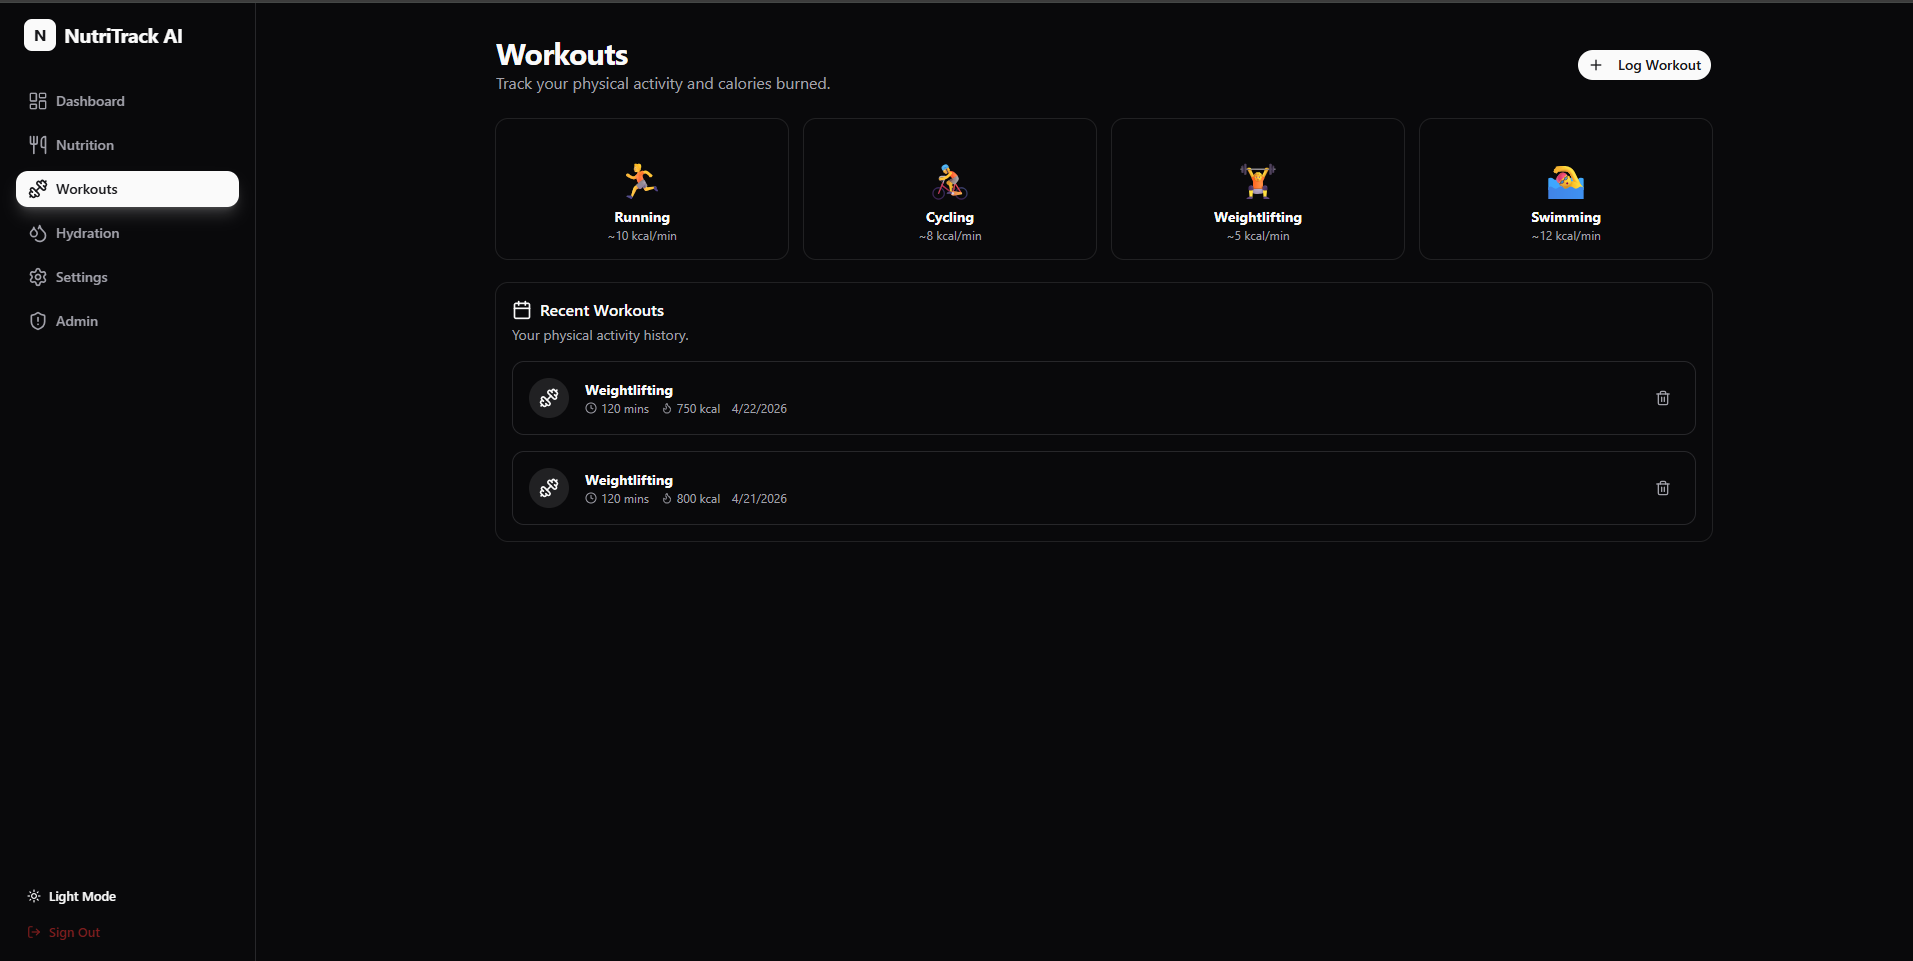Screen dimensions: 1913x961
Task: Navigate to the Admin page
Action: 127,321
